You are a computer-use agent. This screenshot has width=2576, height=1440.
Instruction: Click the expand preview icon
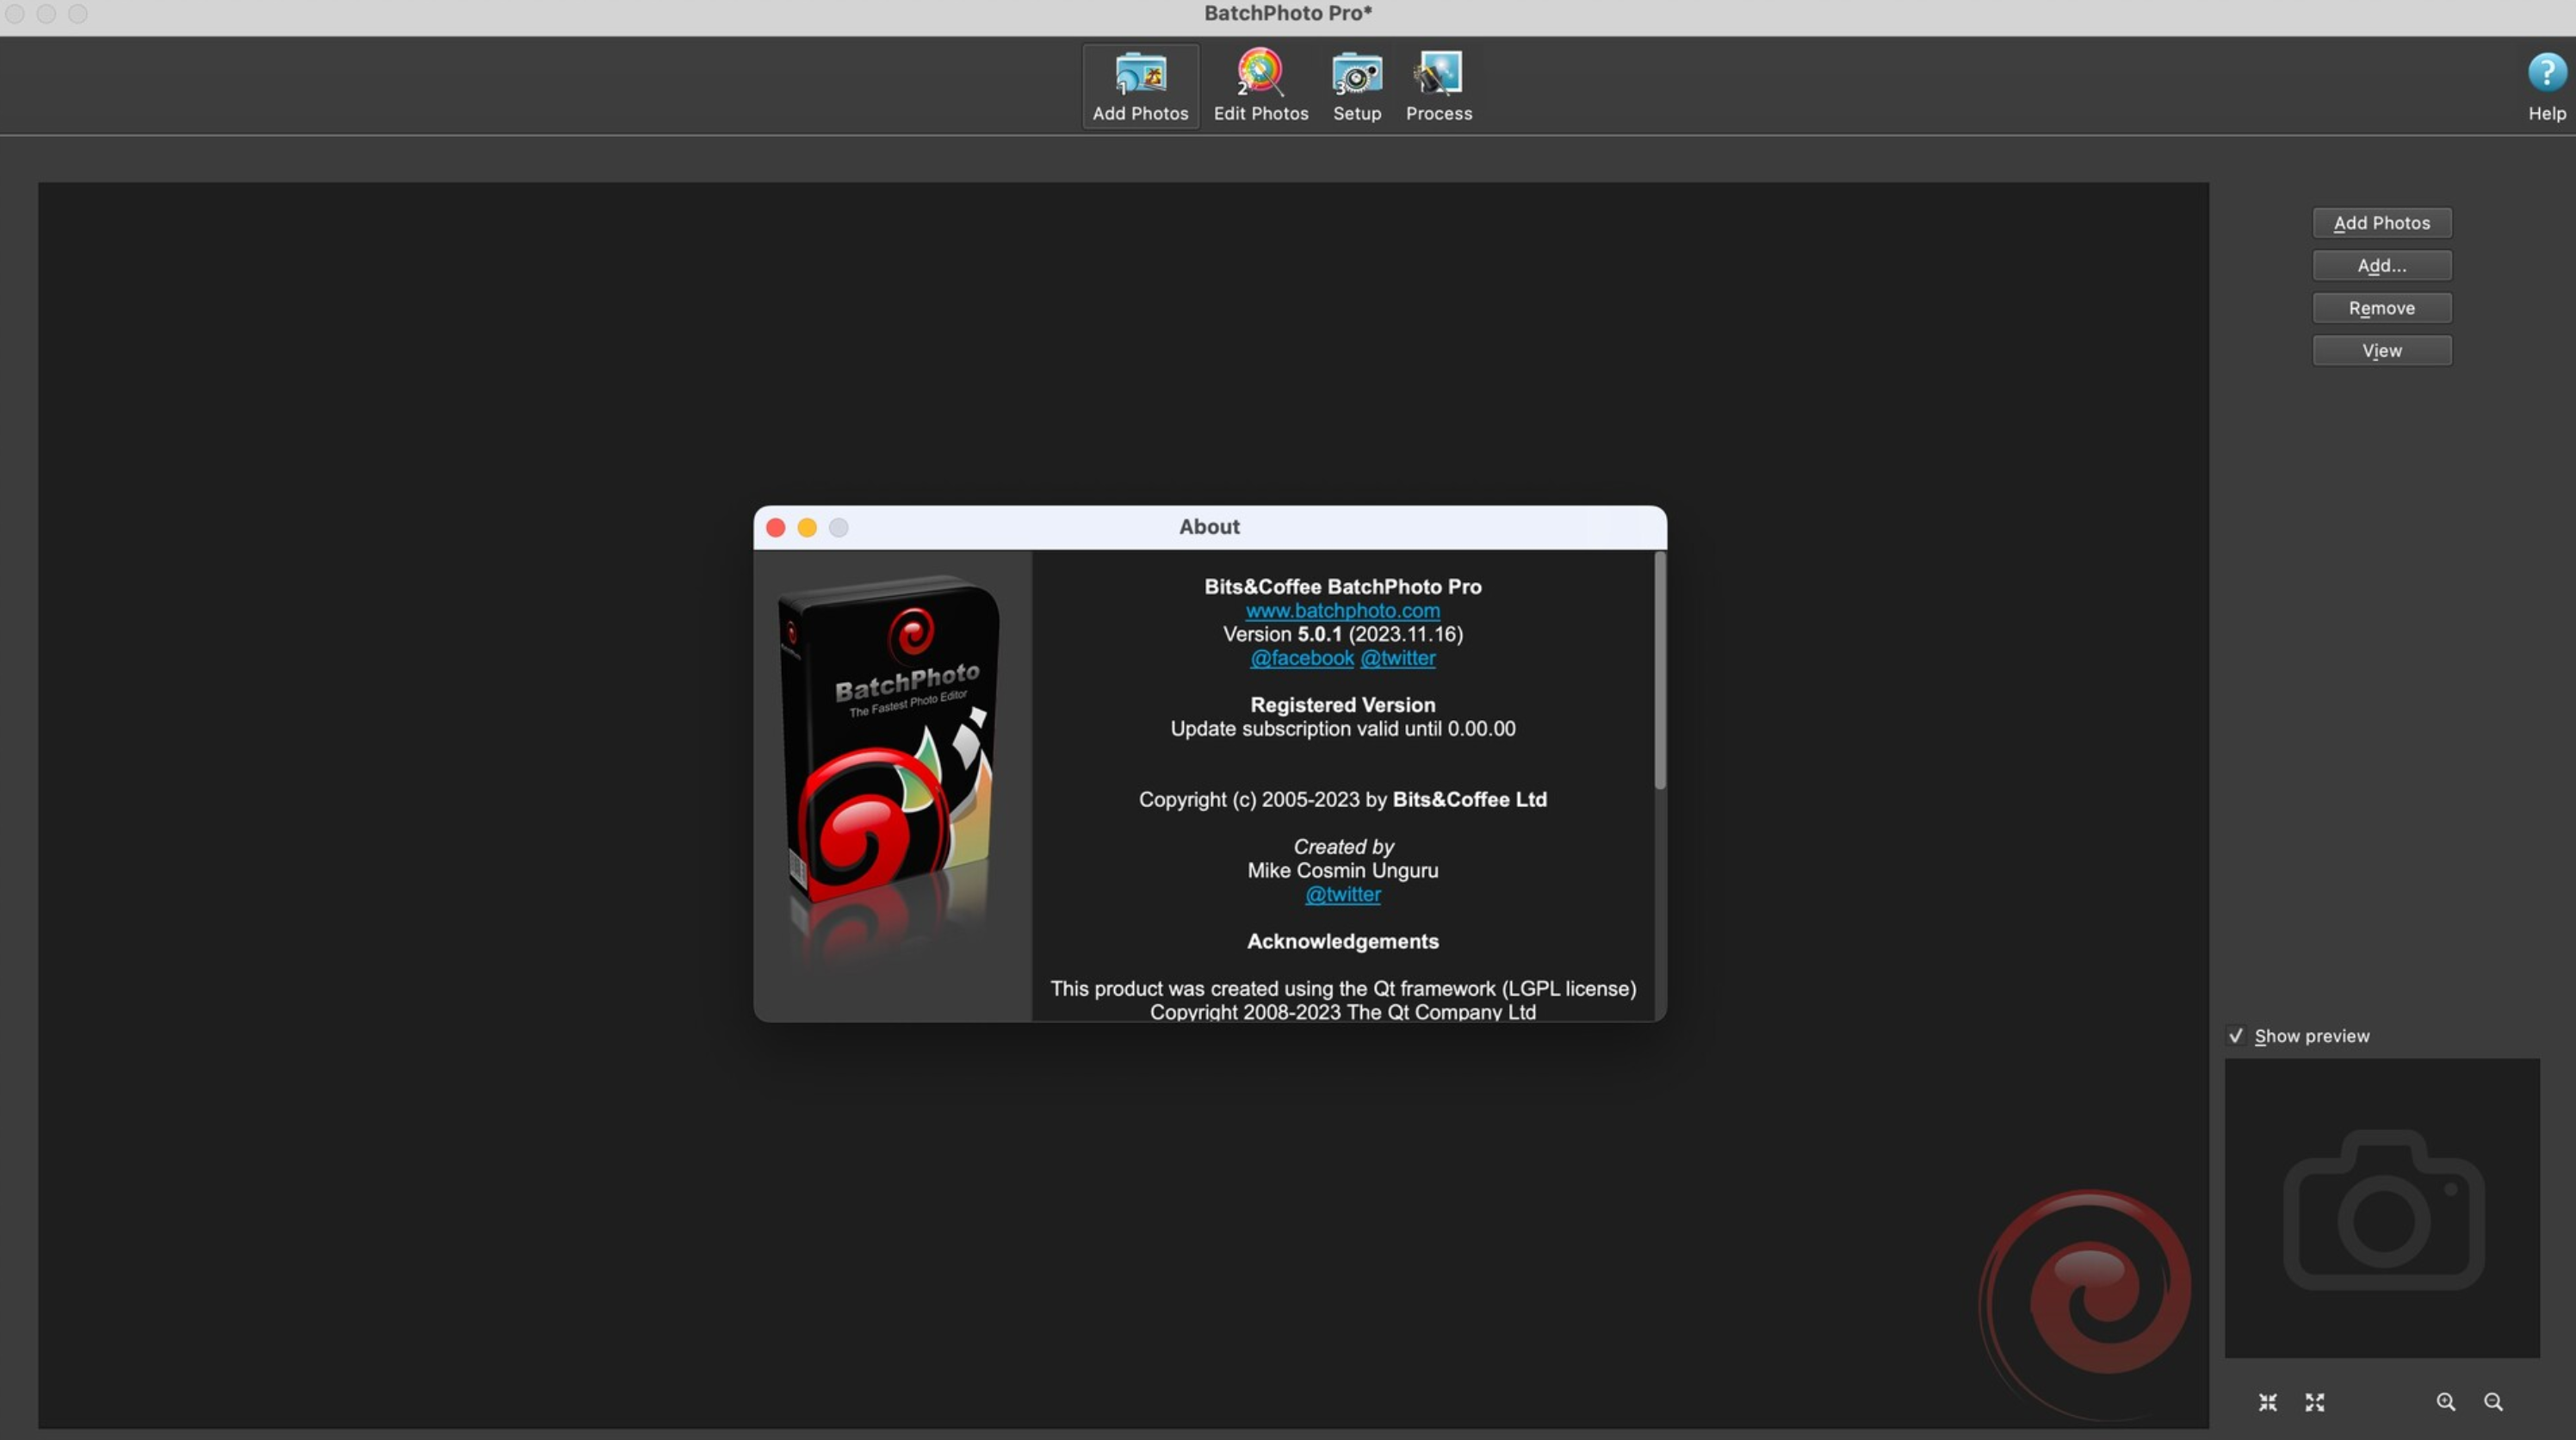click(x=2314, y=1401)
